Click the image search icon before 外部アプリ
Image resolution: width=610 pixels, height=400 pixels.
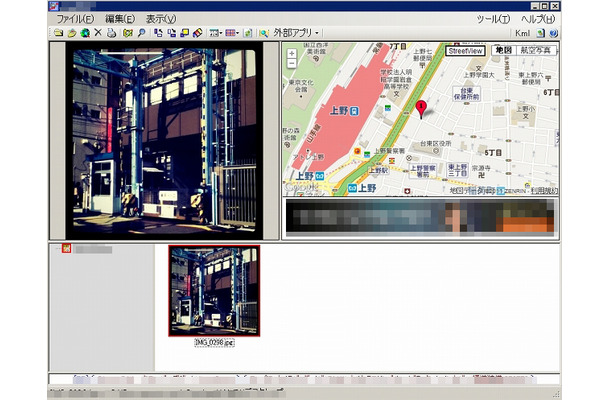[x=264, y=33]
